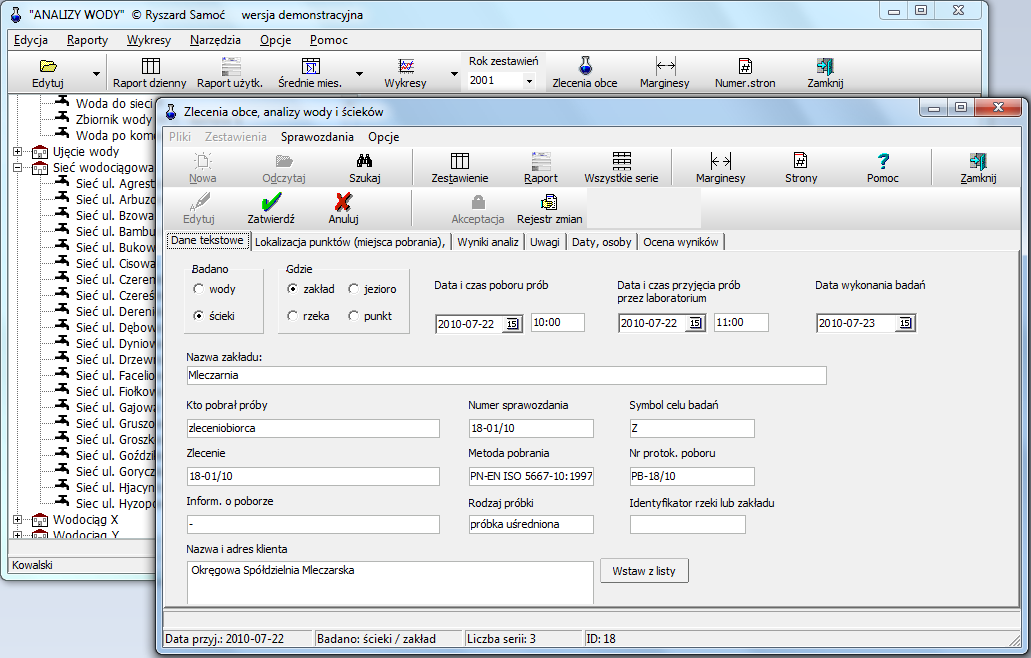
Task: Open calendar picker for Data poboru prób
Action: [x=512, y=323]
